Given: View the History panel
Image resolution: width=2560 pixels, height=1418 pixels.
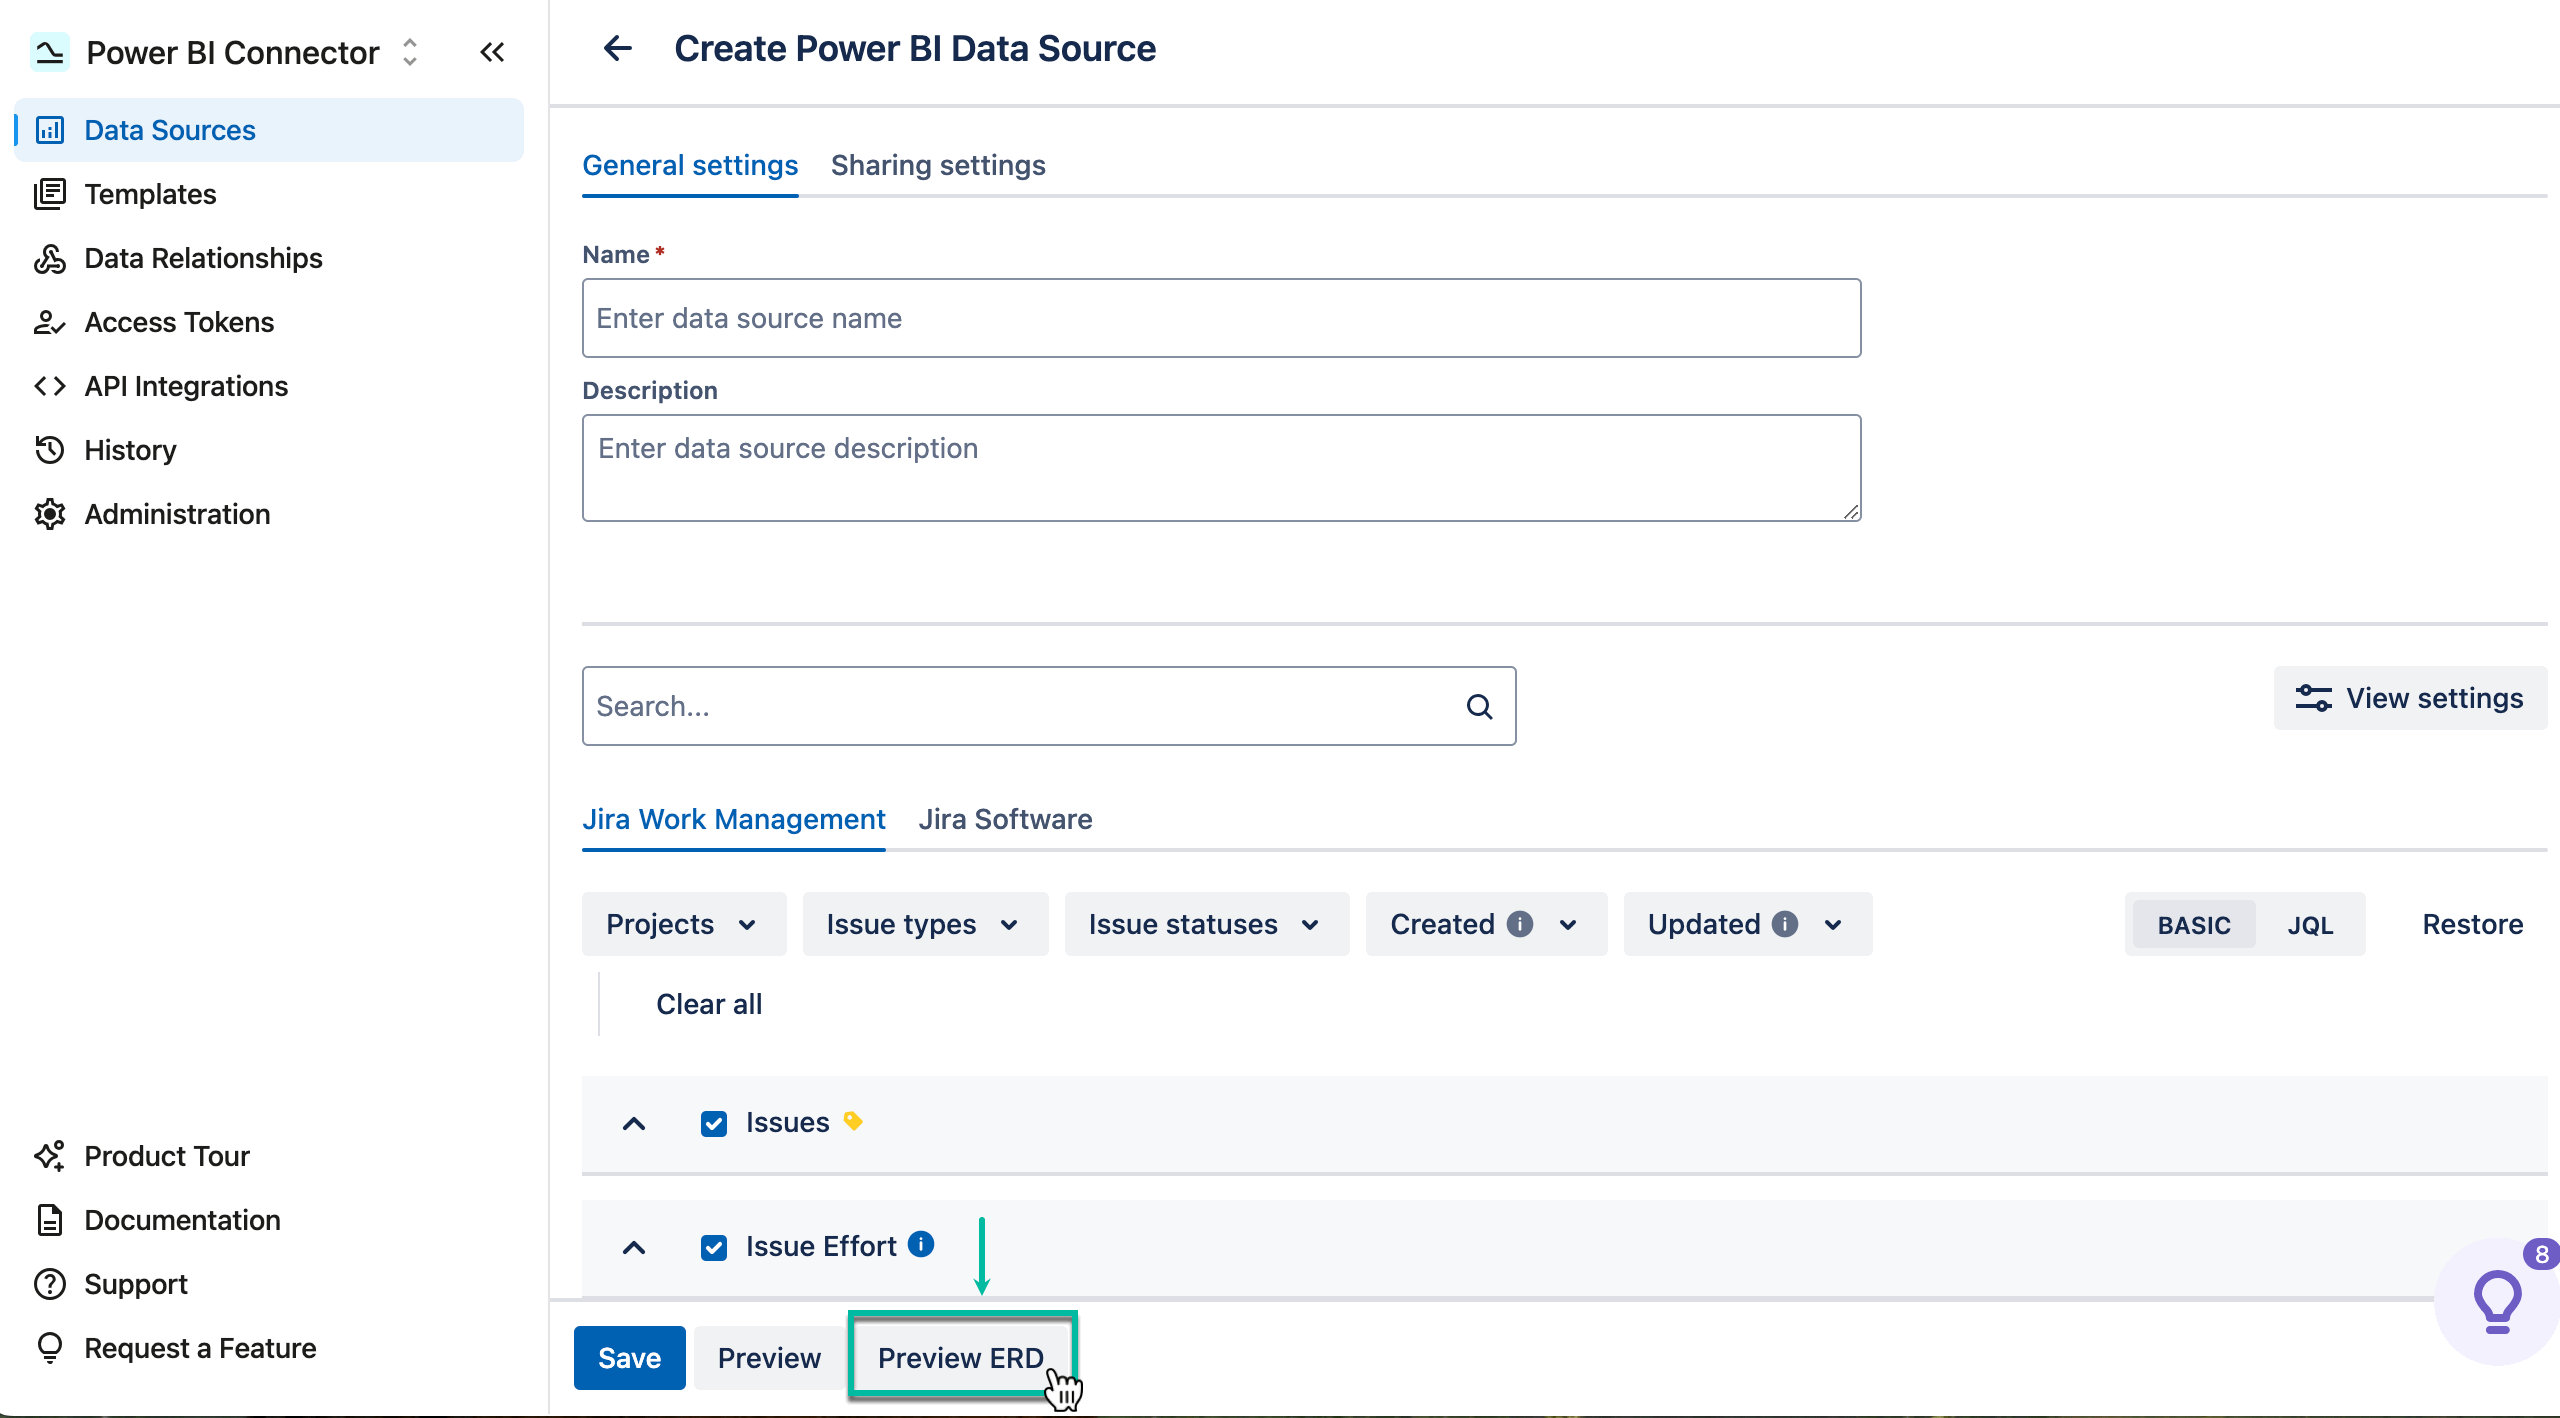Looking at the screenshot, I should coord(130,450).
